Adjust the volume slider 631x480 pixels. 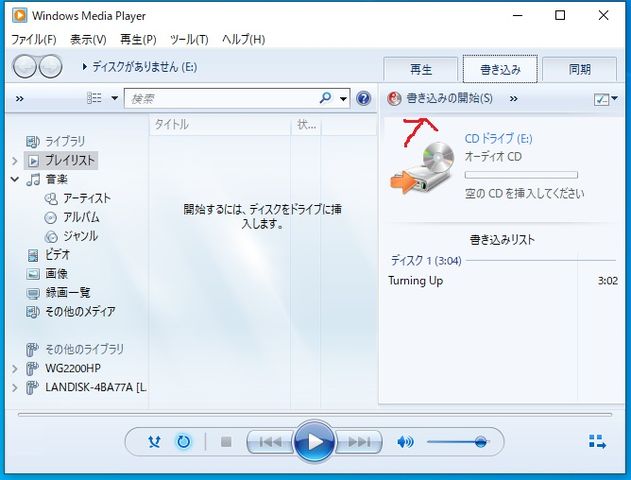pos(458,442)
